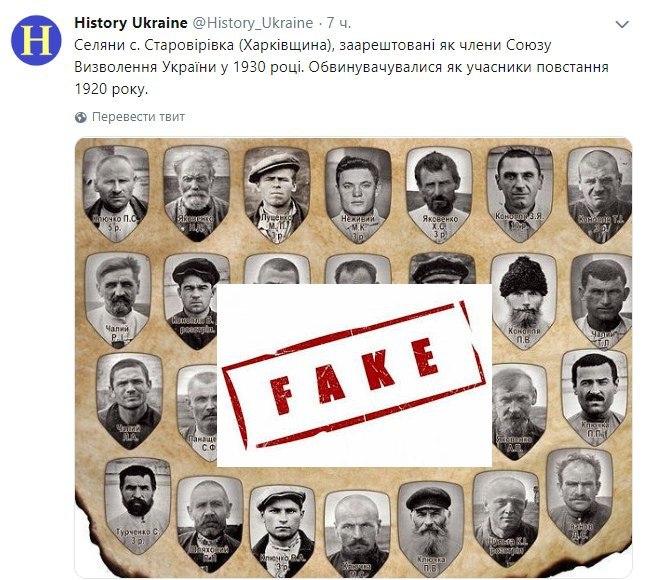The width and height of the screenshot is (653, 580).
Task: Open the @History_Ukraine handle link
Action: click(x=252, y=23)
